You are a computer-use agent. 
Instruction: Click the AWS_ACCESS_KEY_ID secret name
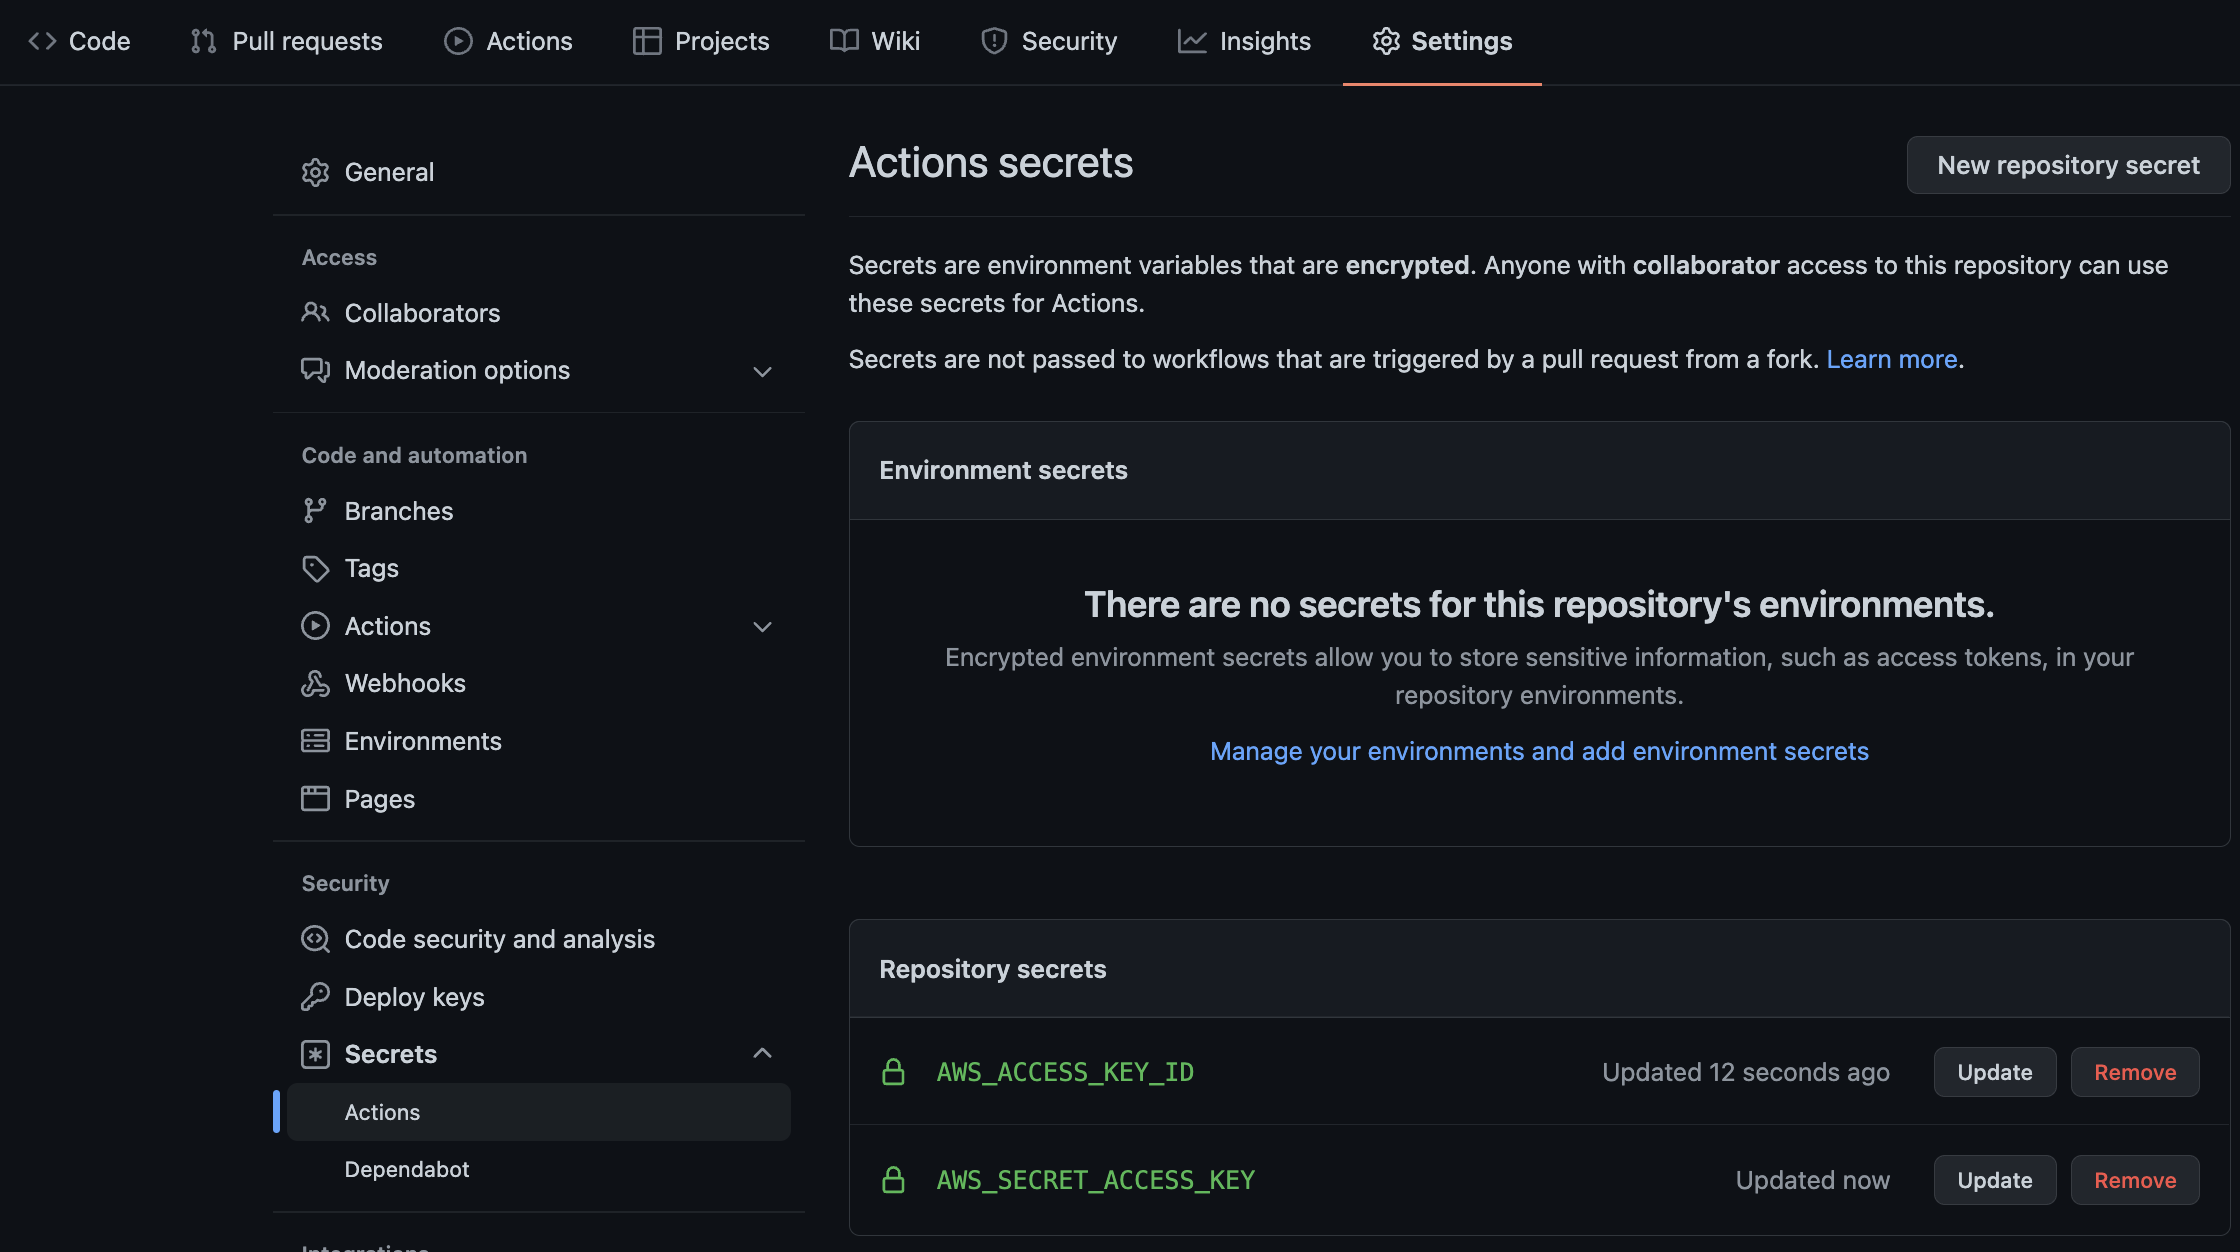click(1065, 1072)
